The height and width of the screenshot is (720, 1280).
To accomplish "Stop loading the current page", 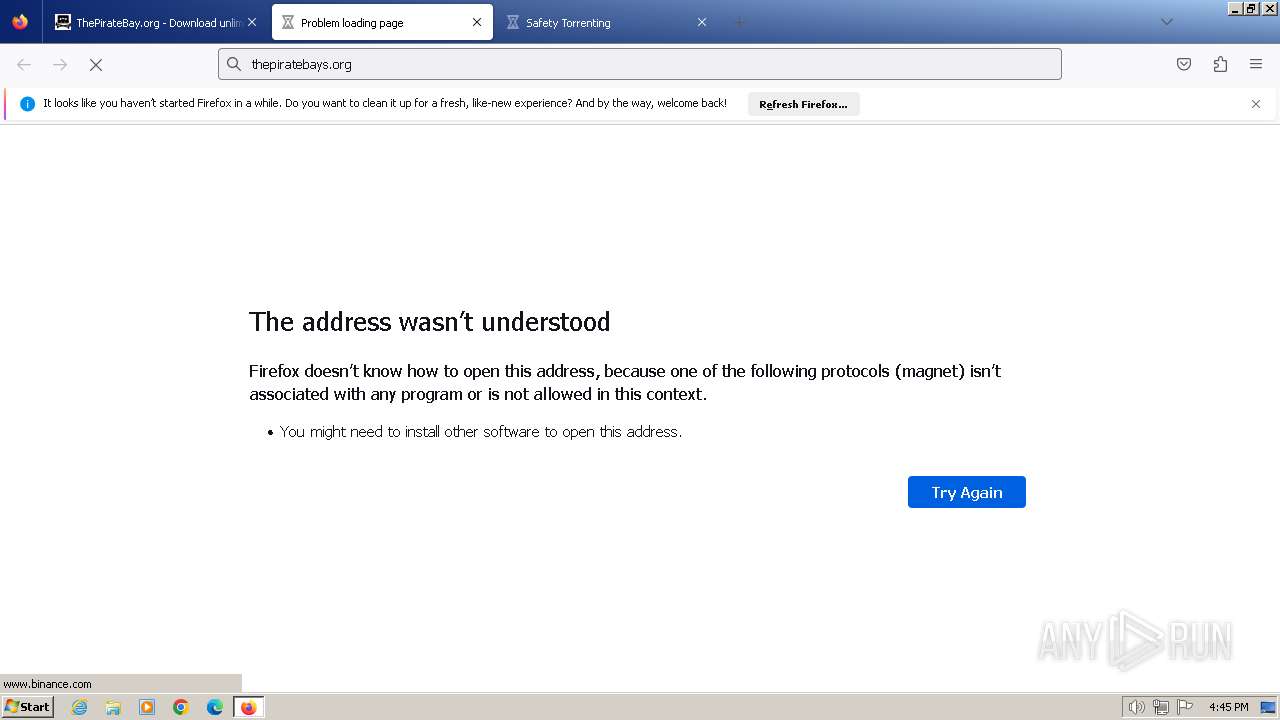I will (x=96, y=64).
